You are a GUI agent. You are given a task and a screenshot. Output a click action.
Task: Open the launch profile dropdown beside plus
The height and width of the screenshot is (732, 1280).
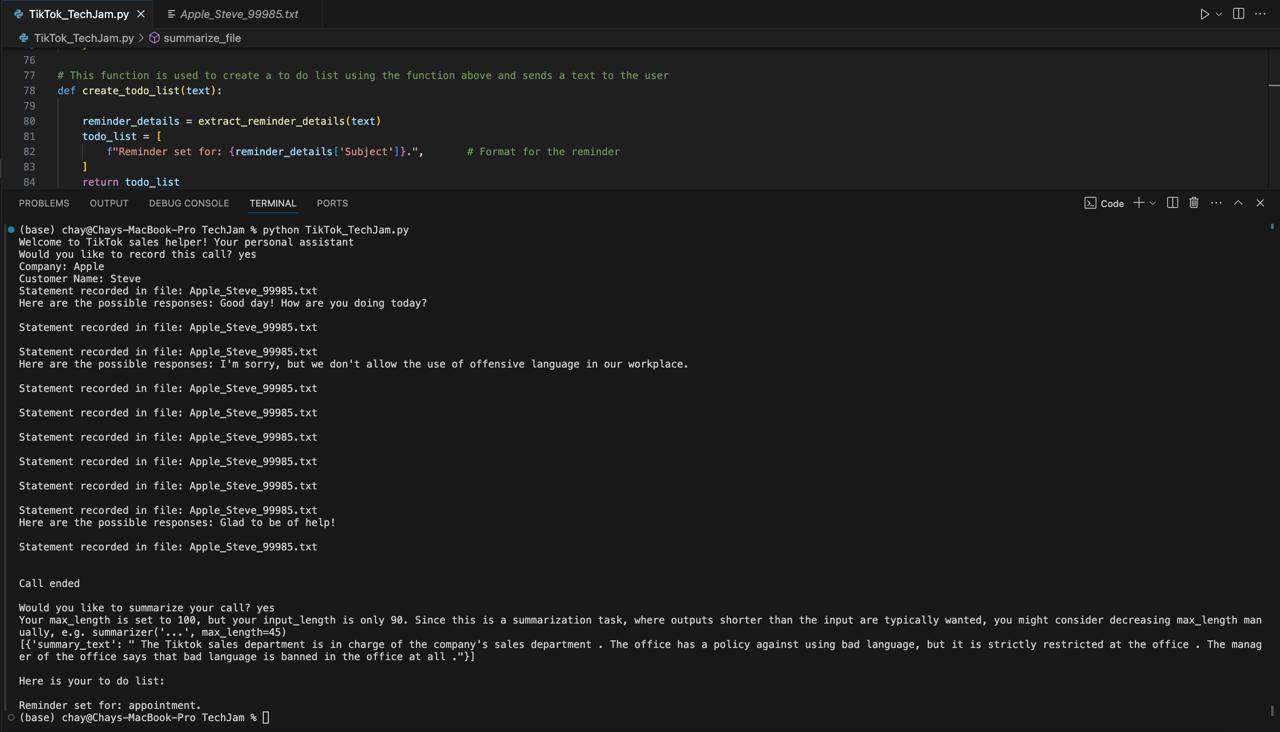point(1152,203)
